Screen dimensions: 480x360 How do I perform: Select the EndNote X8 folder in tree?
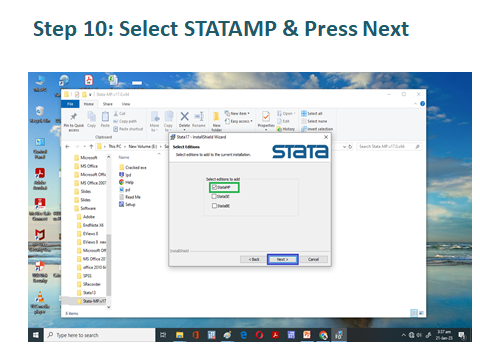[90, 225]
